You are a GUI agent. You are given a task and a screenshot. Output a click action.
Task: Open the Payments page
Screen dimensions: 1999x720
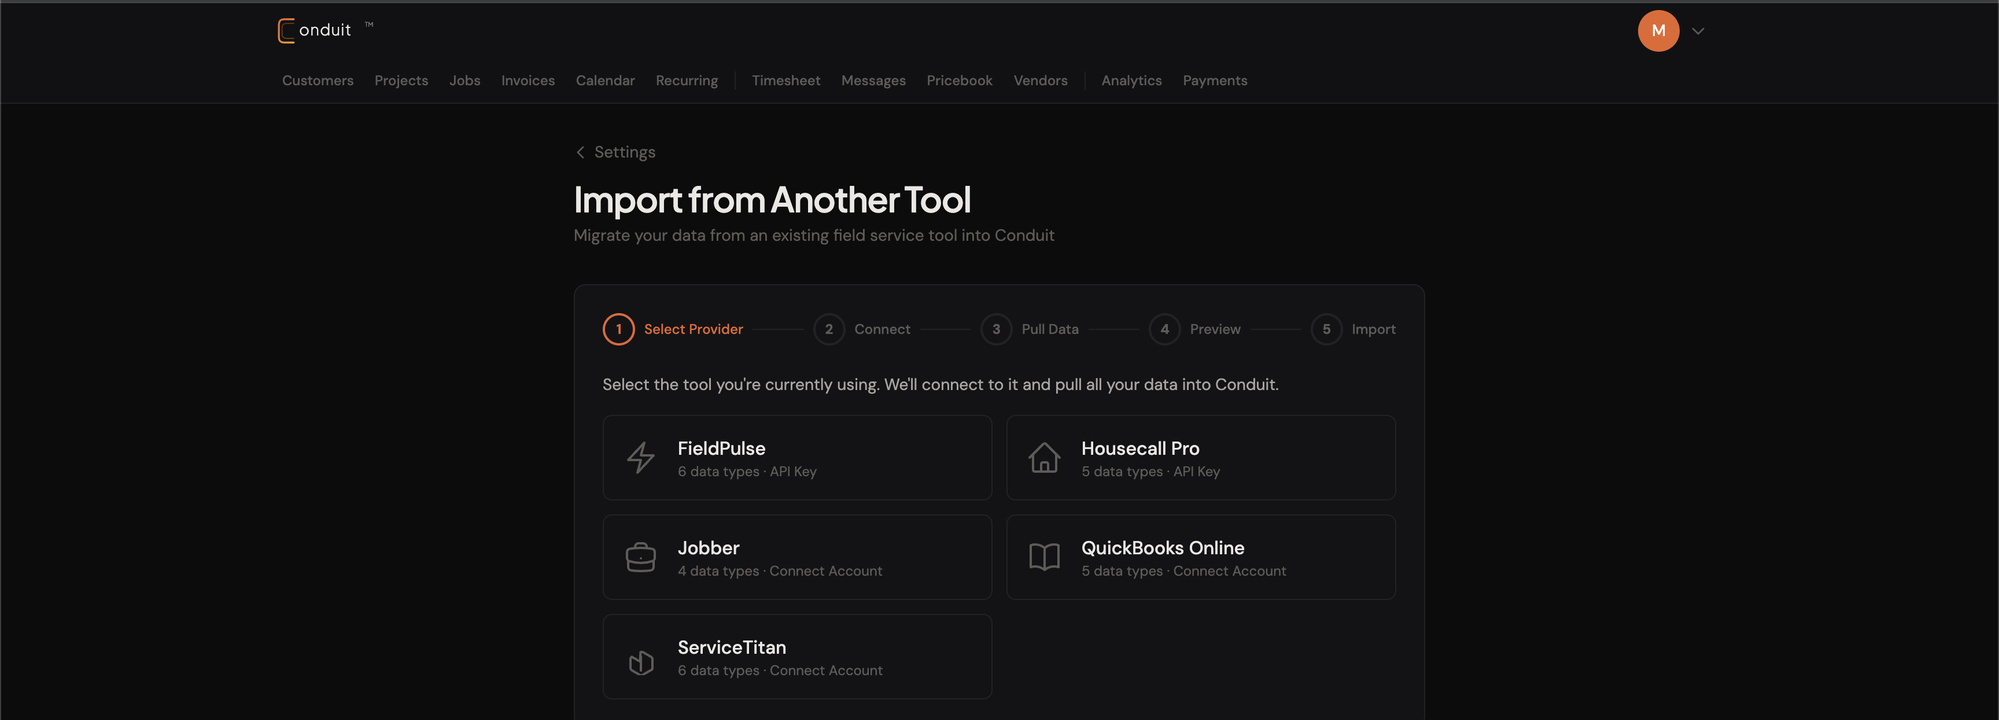[1215, 81]
